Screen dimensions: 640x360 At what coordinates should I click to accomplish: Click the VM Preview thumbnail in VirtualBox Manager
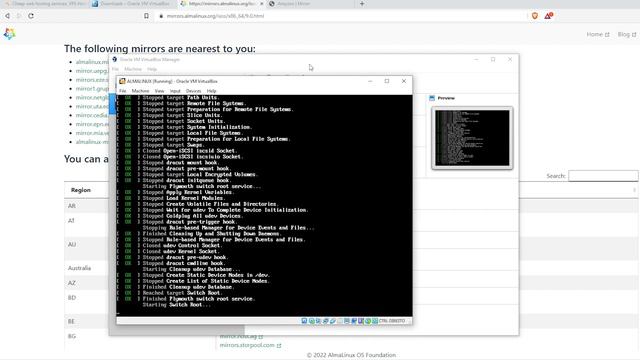pos(472,138)
